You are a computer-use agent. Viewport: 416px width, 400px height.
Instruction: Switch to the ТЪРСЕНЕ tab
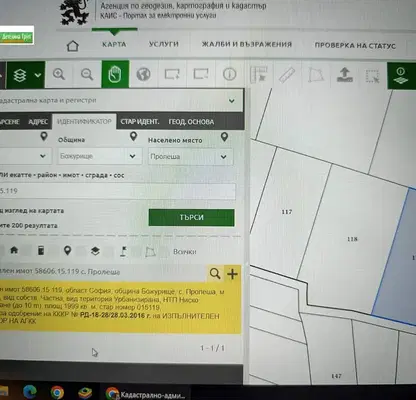[10, 122]
